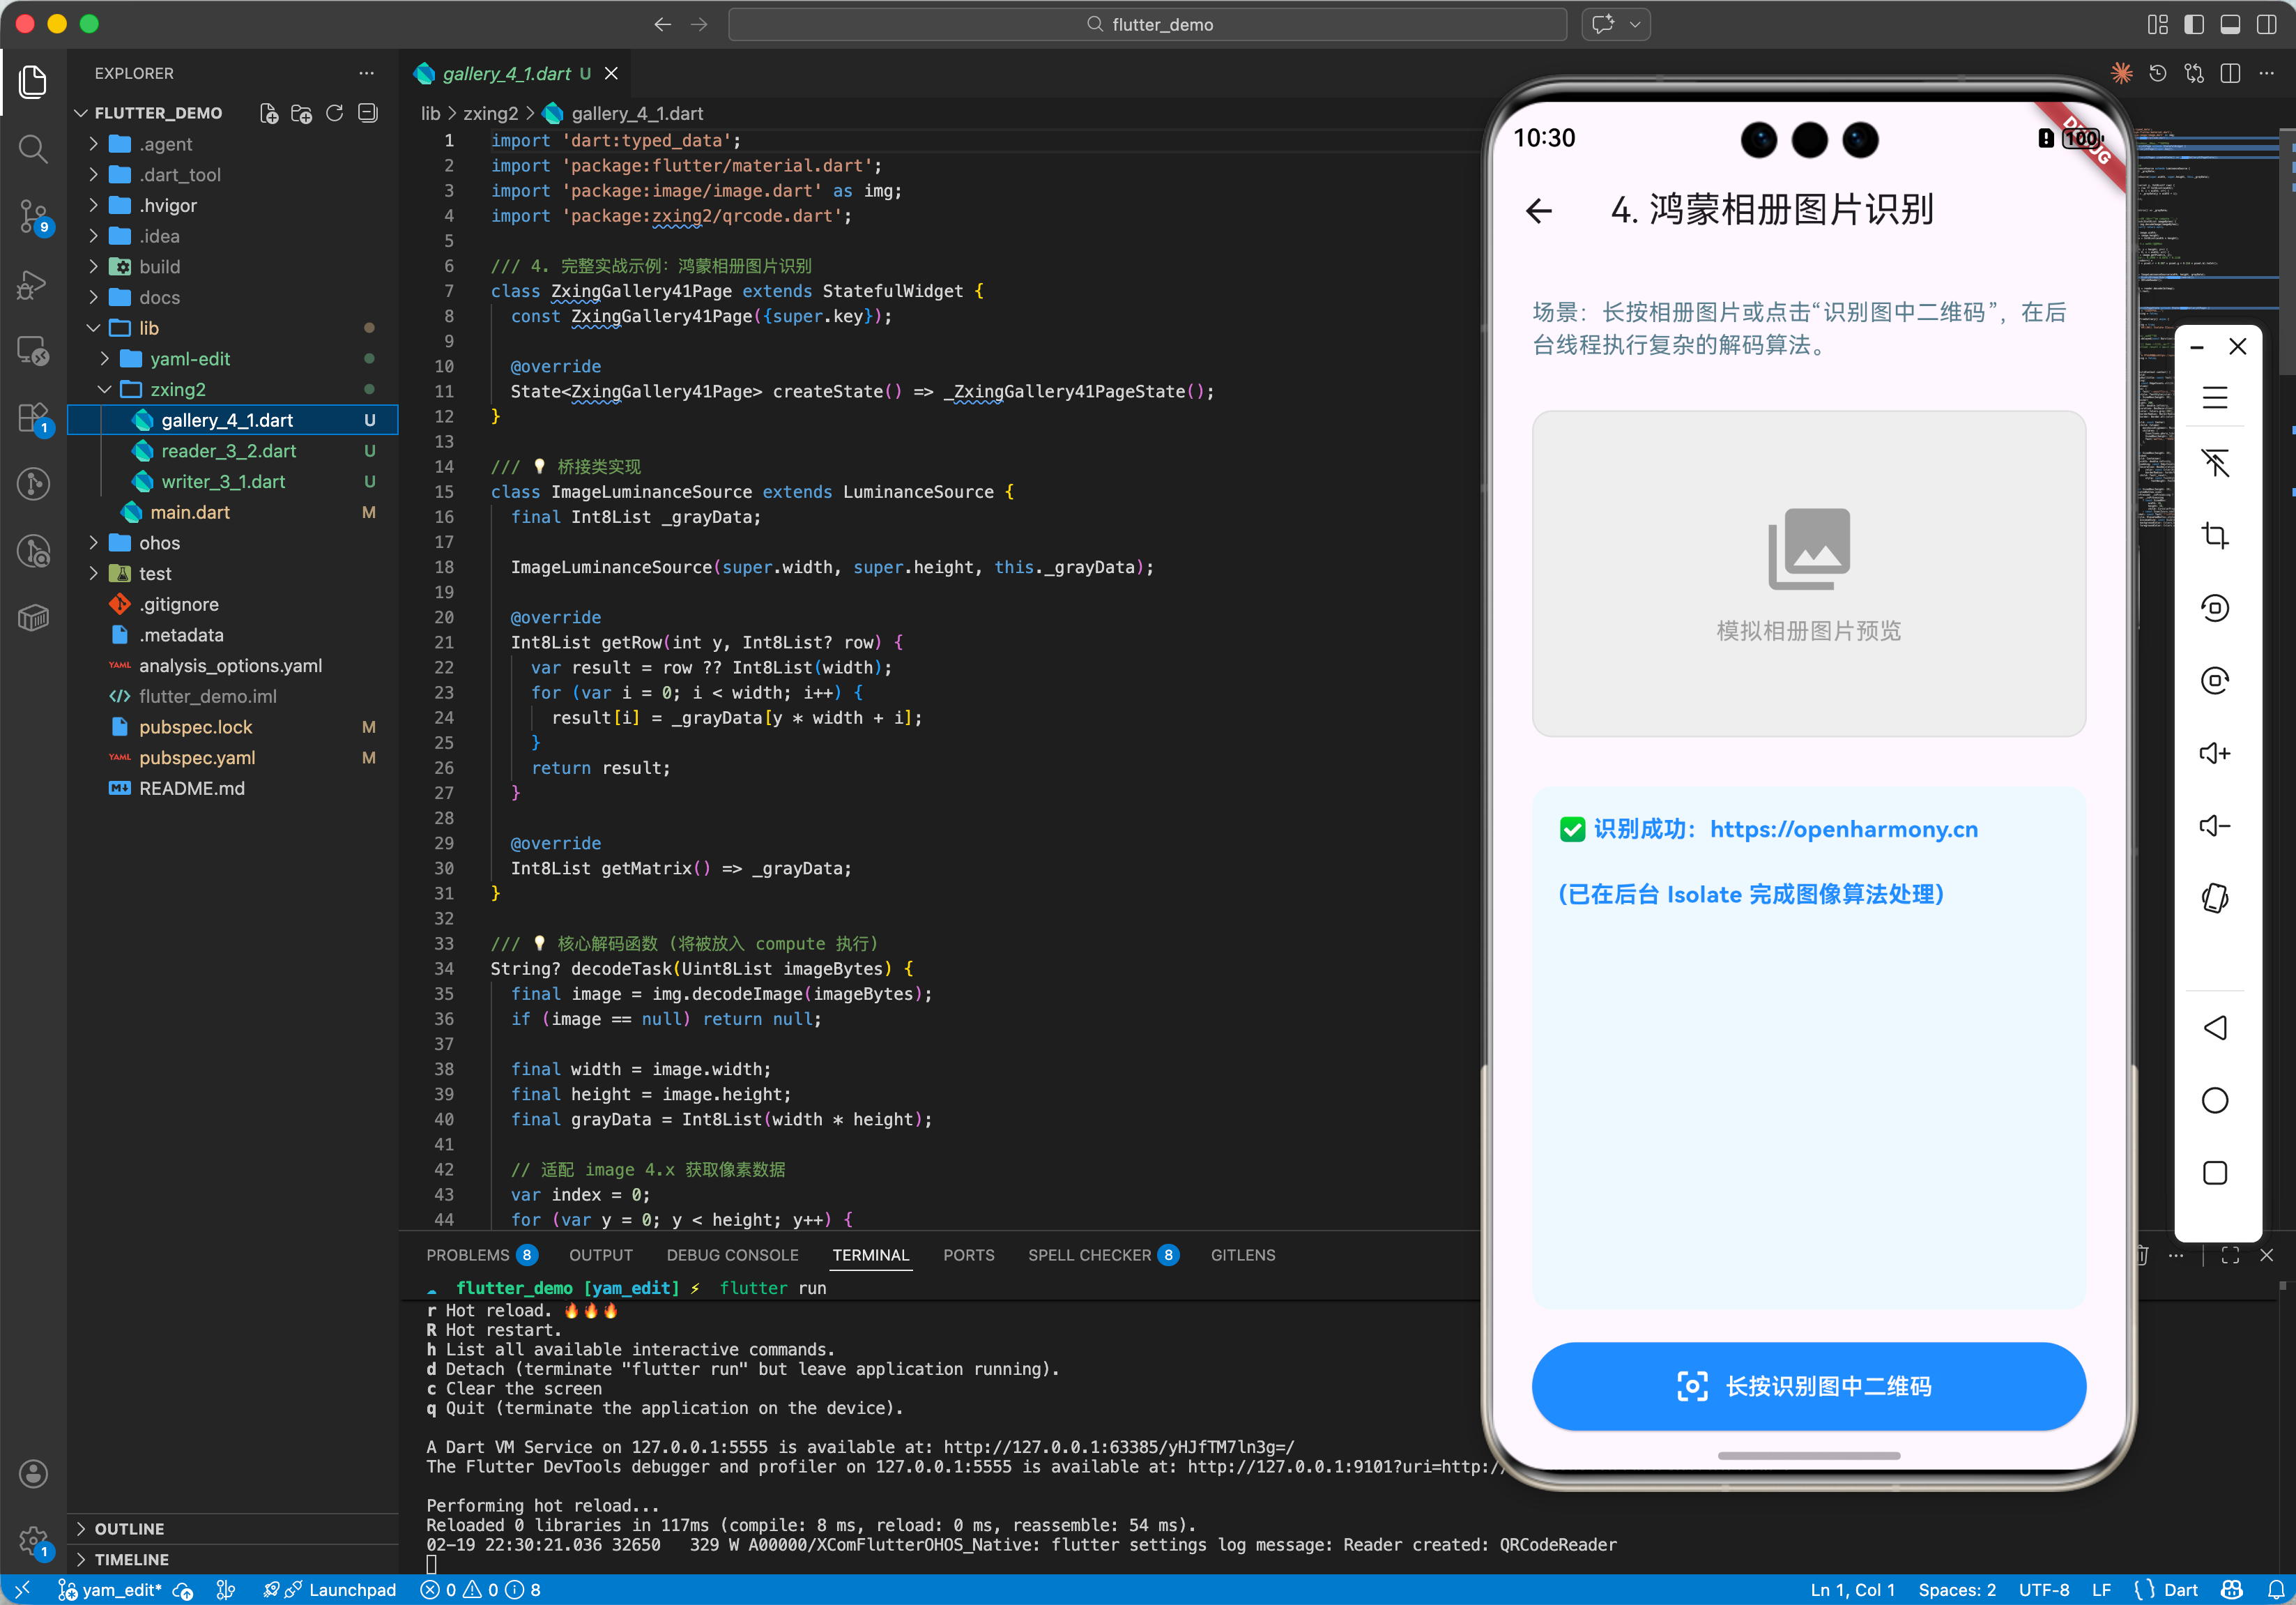
Task: Collapse the zxing2 folder
Action: point(177,389)
